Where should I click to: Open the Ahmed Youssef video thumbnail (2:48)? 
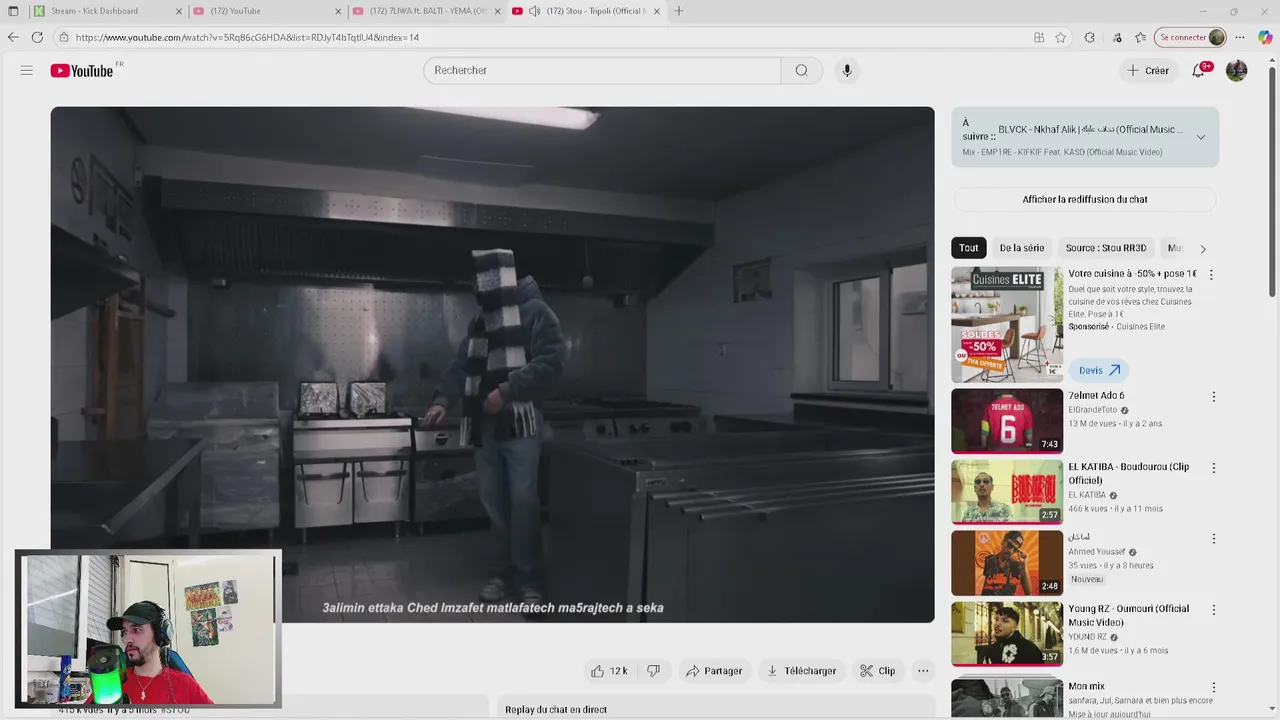[x=1007, y=563]
